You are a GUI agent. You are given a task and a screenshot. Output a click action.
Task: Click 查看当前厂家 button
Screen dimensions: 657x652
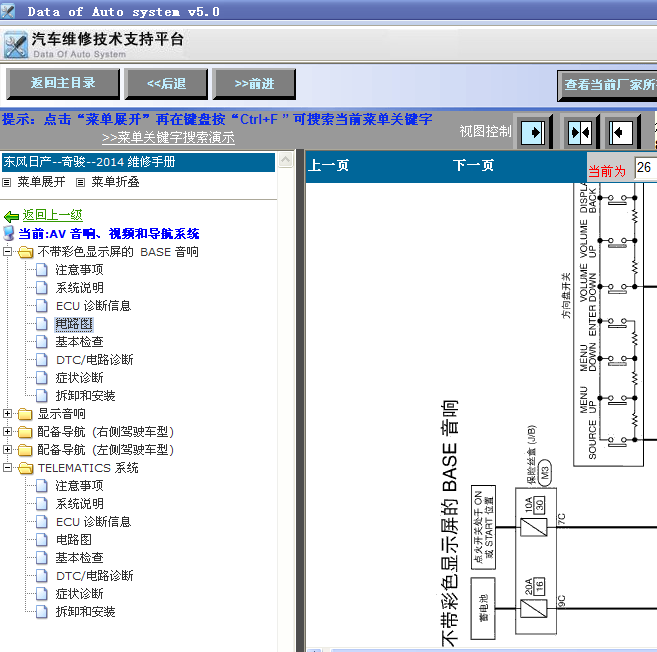[x=607, y=85]
